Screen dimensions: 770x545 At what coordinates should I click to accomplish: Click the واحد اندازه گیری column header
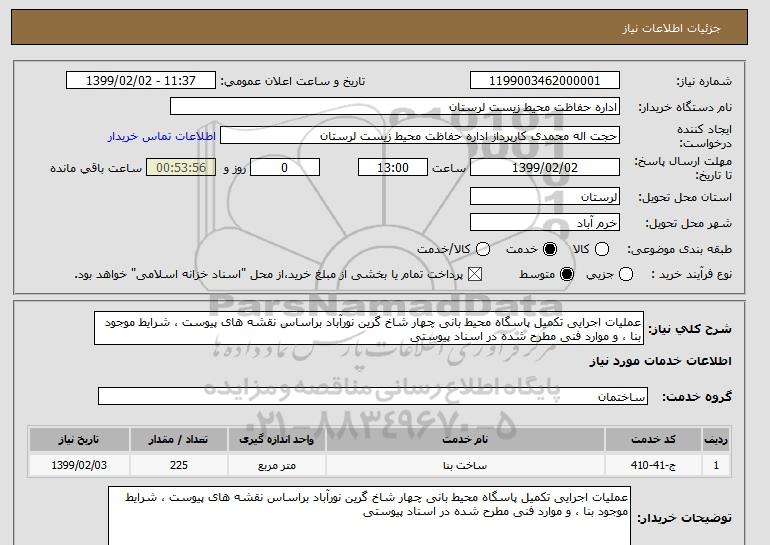point(276,439)
